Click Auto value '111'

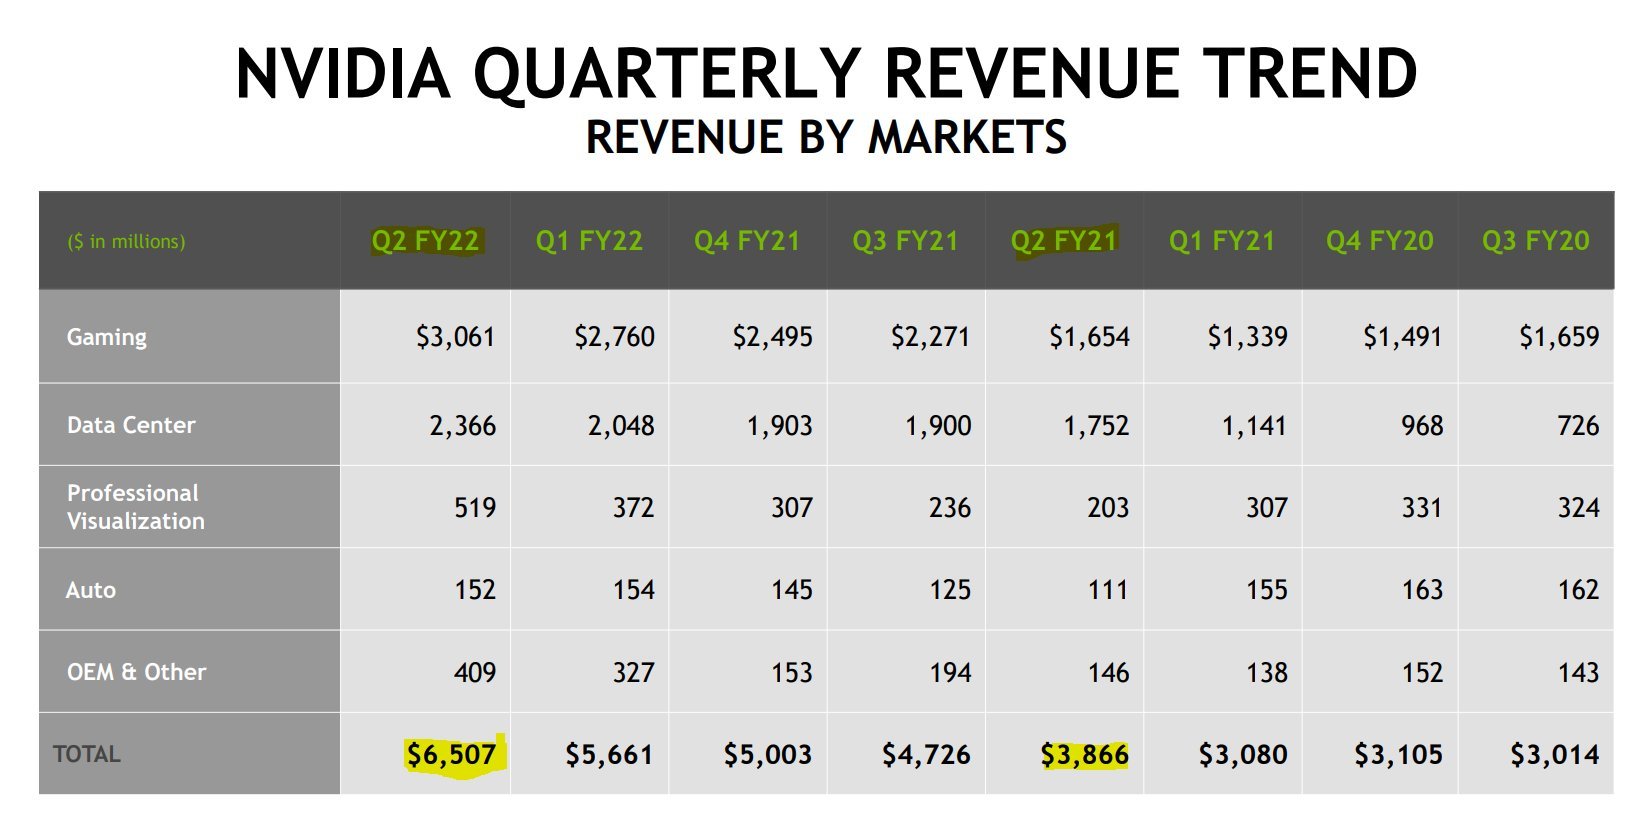point(1108,590)
